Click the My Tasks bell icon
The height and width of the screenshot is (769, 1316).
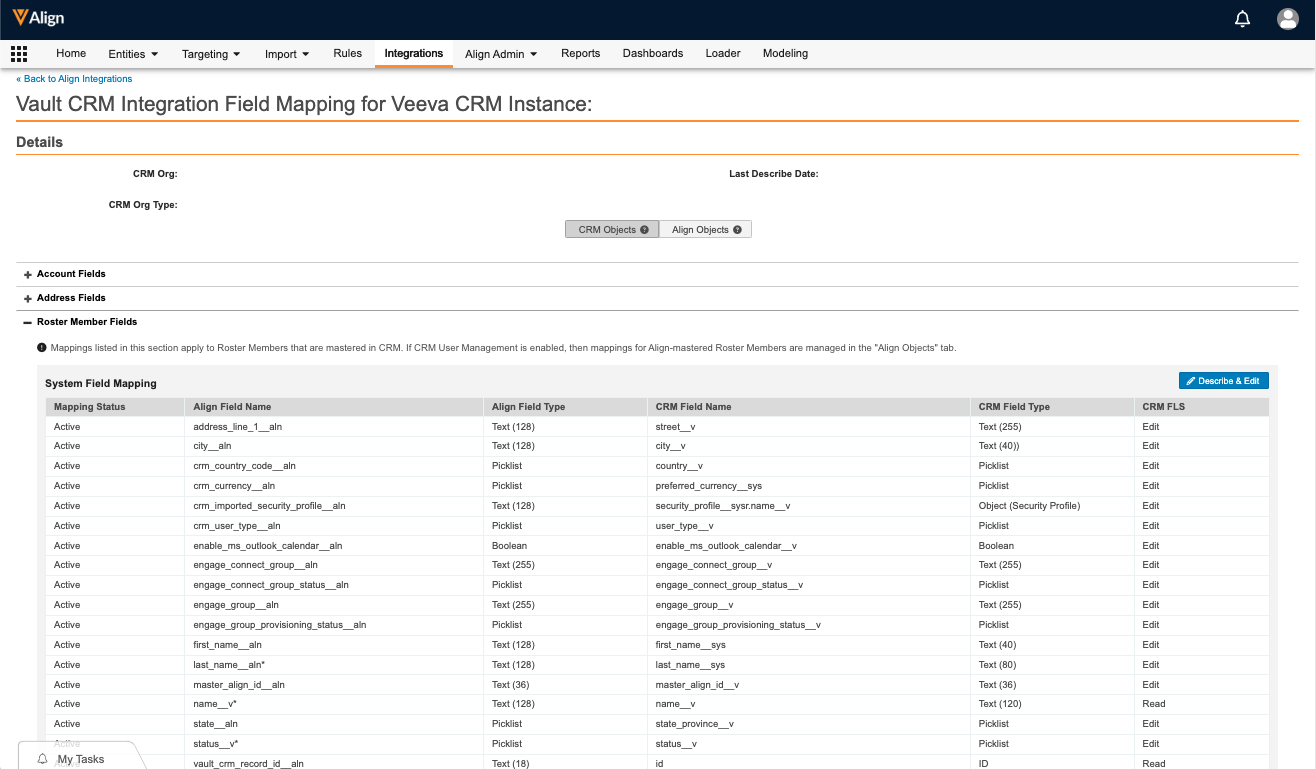tap(43, 759)
